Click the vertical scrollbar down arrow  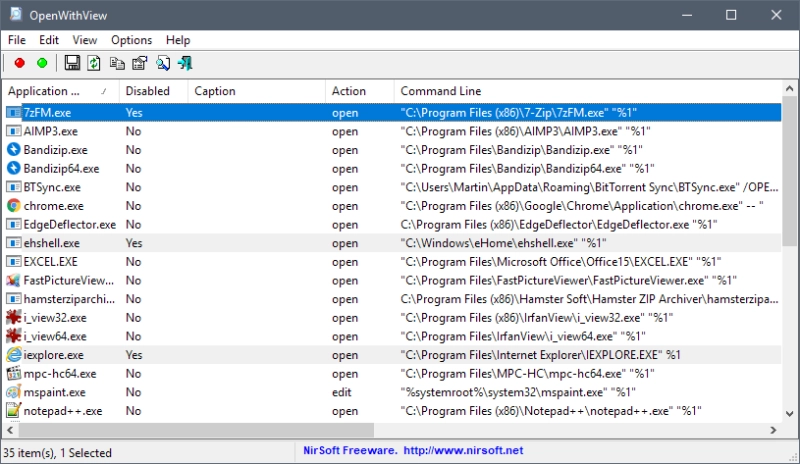click(789, 413)
